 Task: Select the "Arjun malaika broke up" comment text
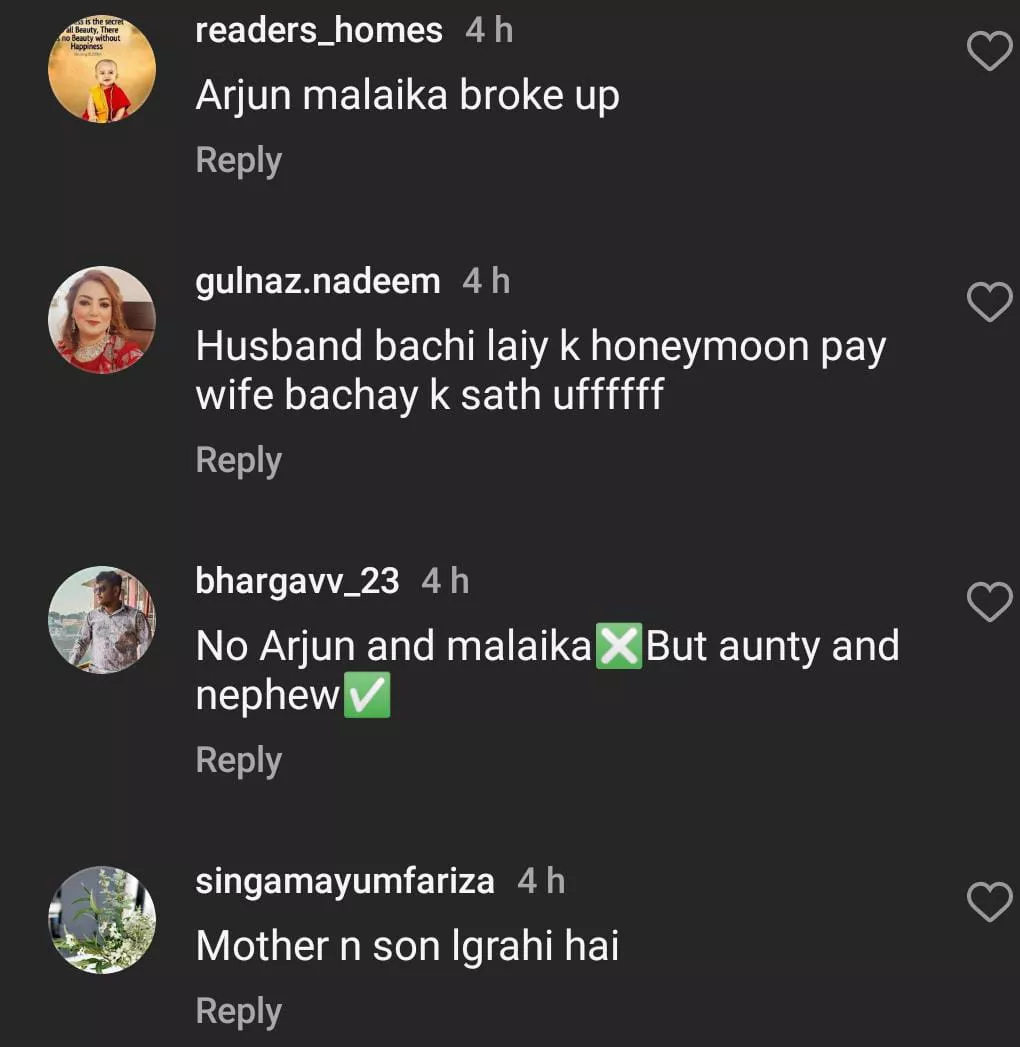click(407, 96)
